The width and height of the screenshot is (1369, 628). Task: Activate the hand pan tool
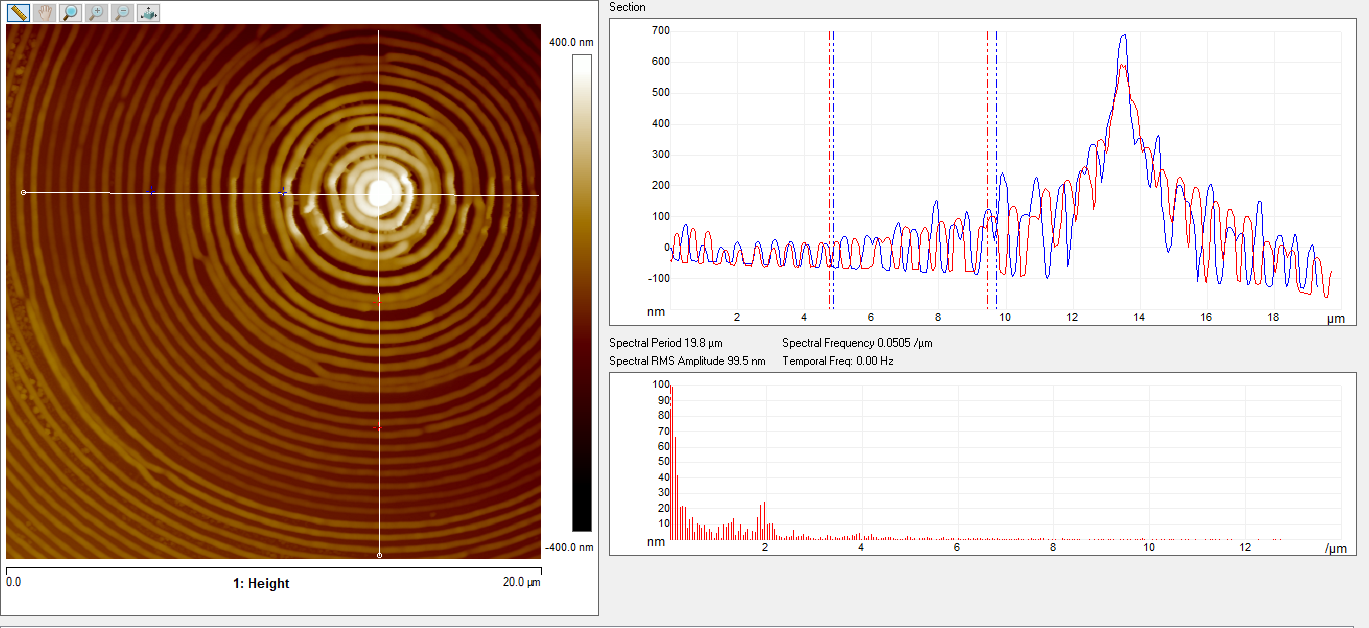(44, 13)
